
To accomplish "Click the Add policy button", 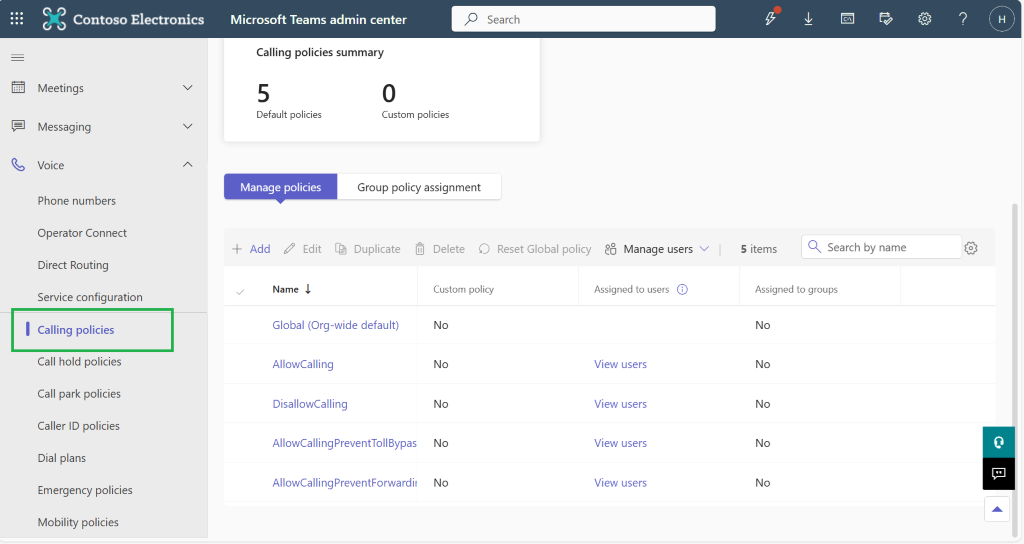I will tap(251, 249).
